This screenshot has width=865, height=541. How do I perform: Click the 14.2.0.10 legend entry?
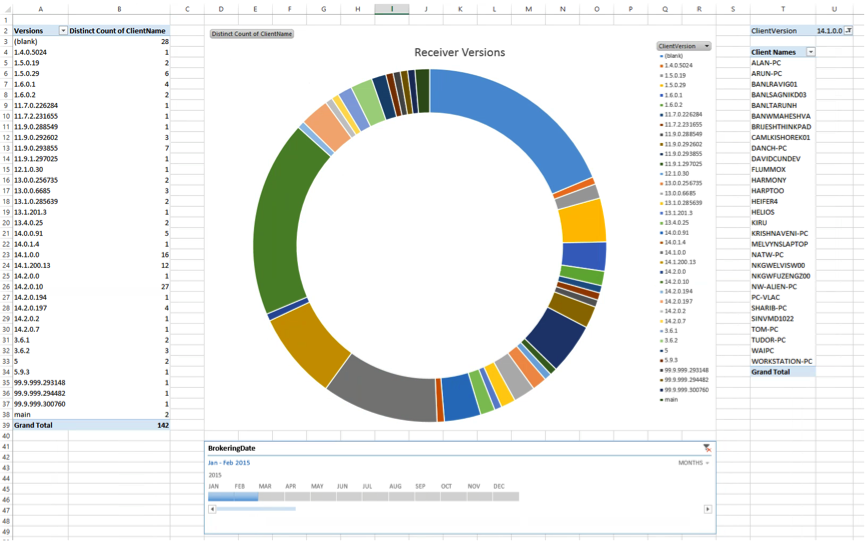(677, 281)
